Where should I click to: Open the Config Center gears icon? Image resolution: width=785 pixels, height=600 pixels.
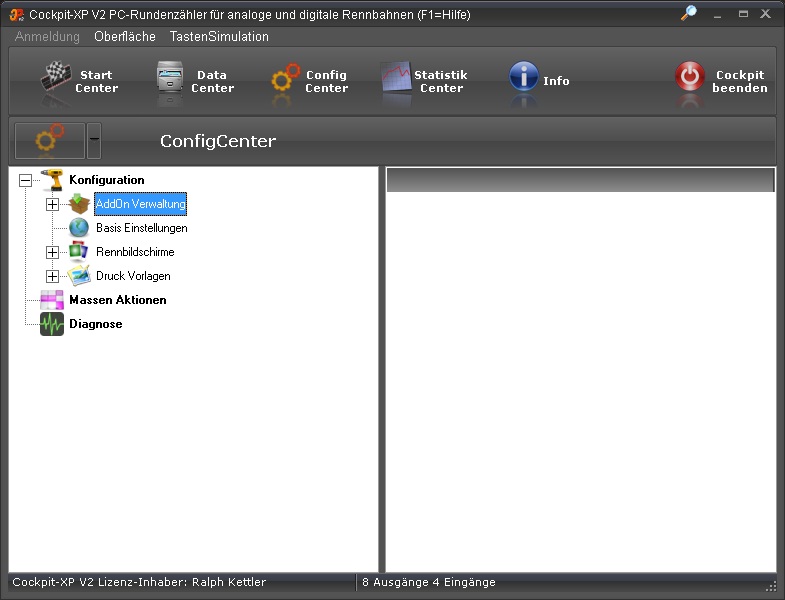click(x=285, y=77)
